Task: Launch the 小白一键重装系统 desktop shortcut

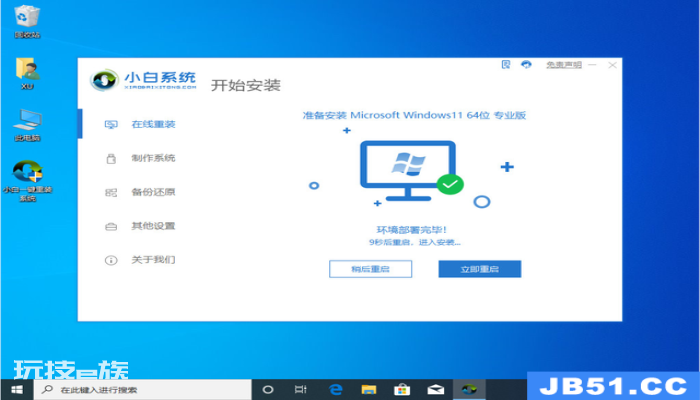Action: (x=27, y=181)
